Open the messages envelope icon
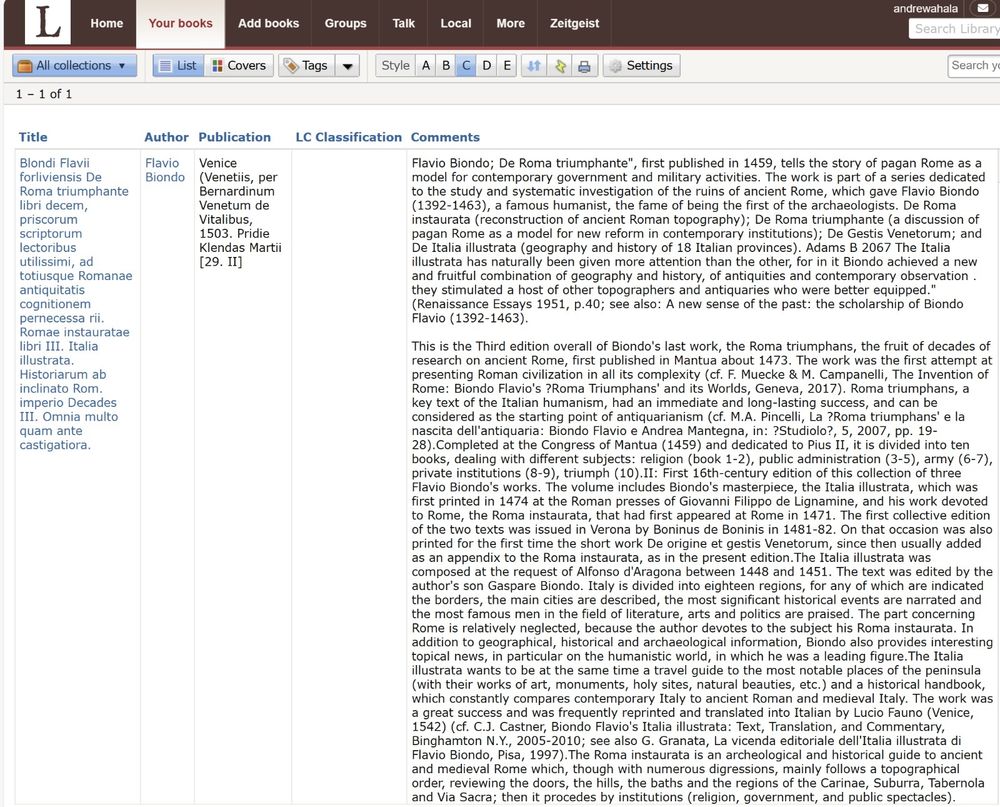This screenshot has width=1000, height=807. [983, 8]
